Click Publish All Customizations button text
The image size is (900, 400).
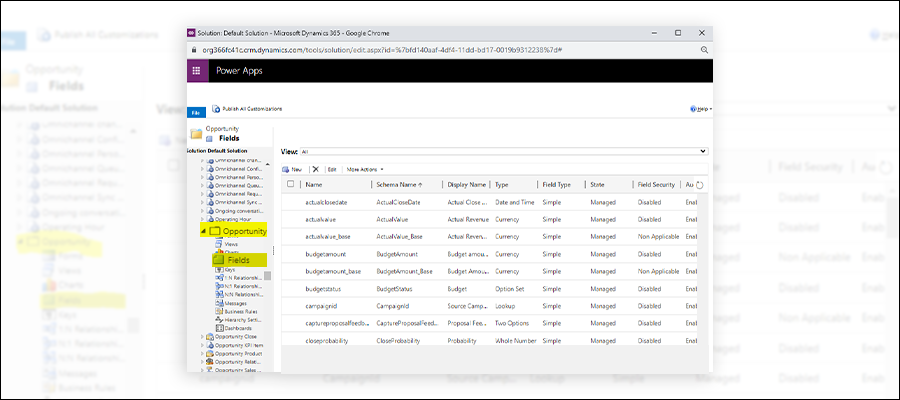click(x=253, y=109)
